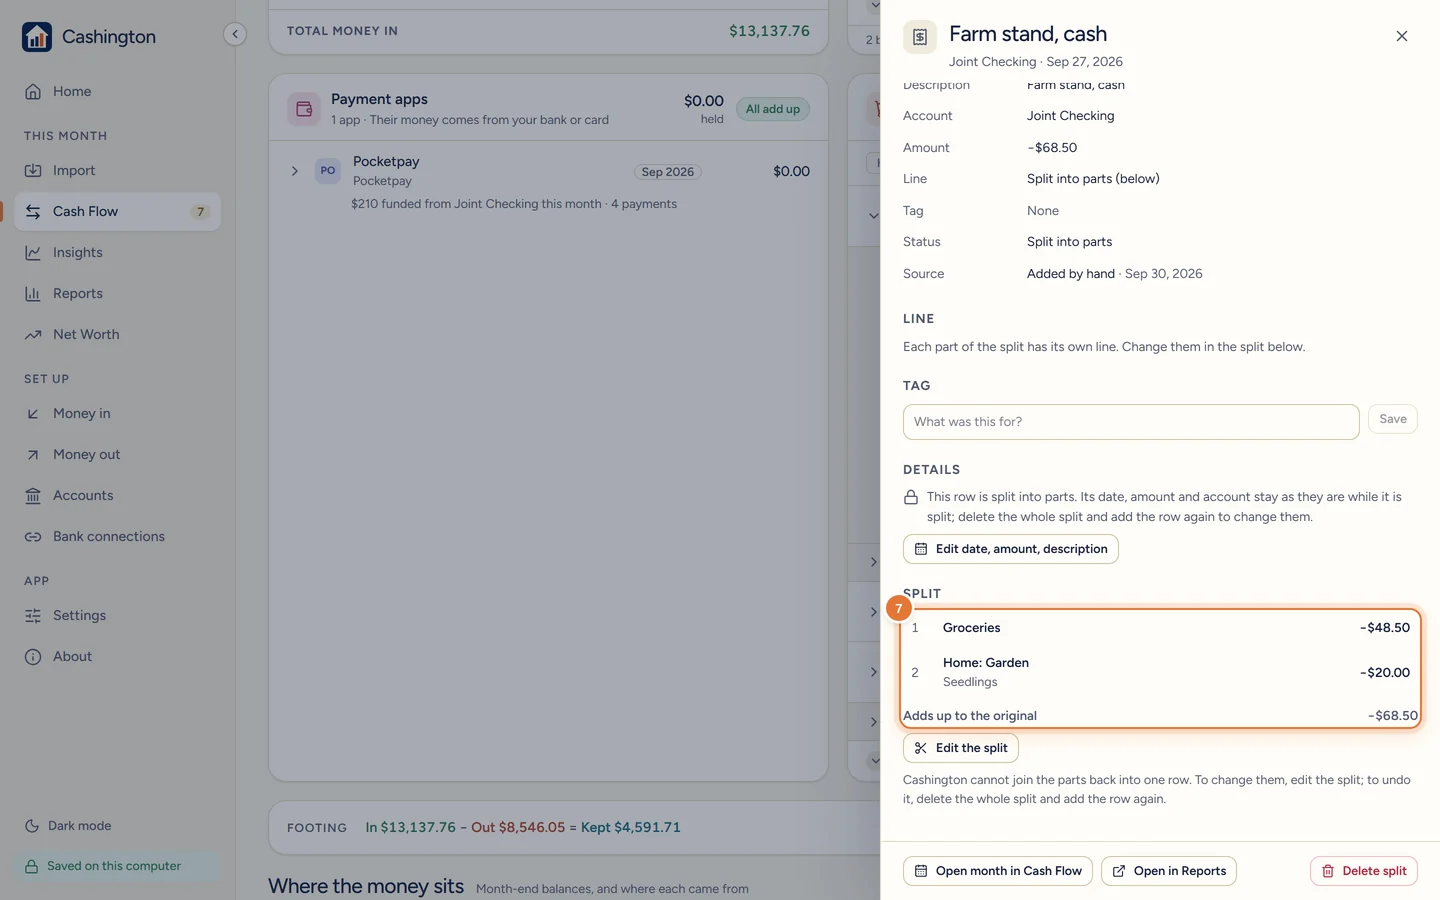Click the Adds up to the original row
This screenshot has width=1440, height=900.
[x=1160, y=716]
